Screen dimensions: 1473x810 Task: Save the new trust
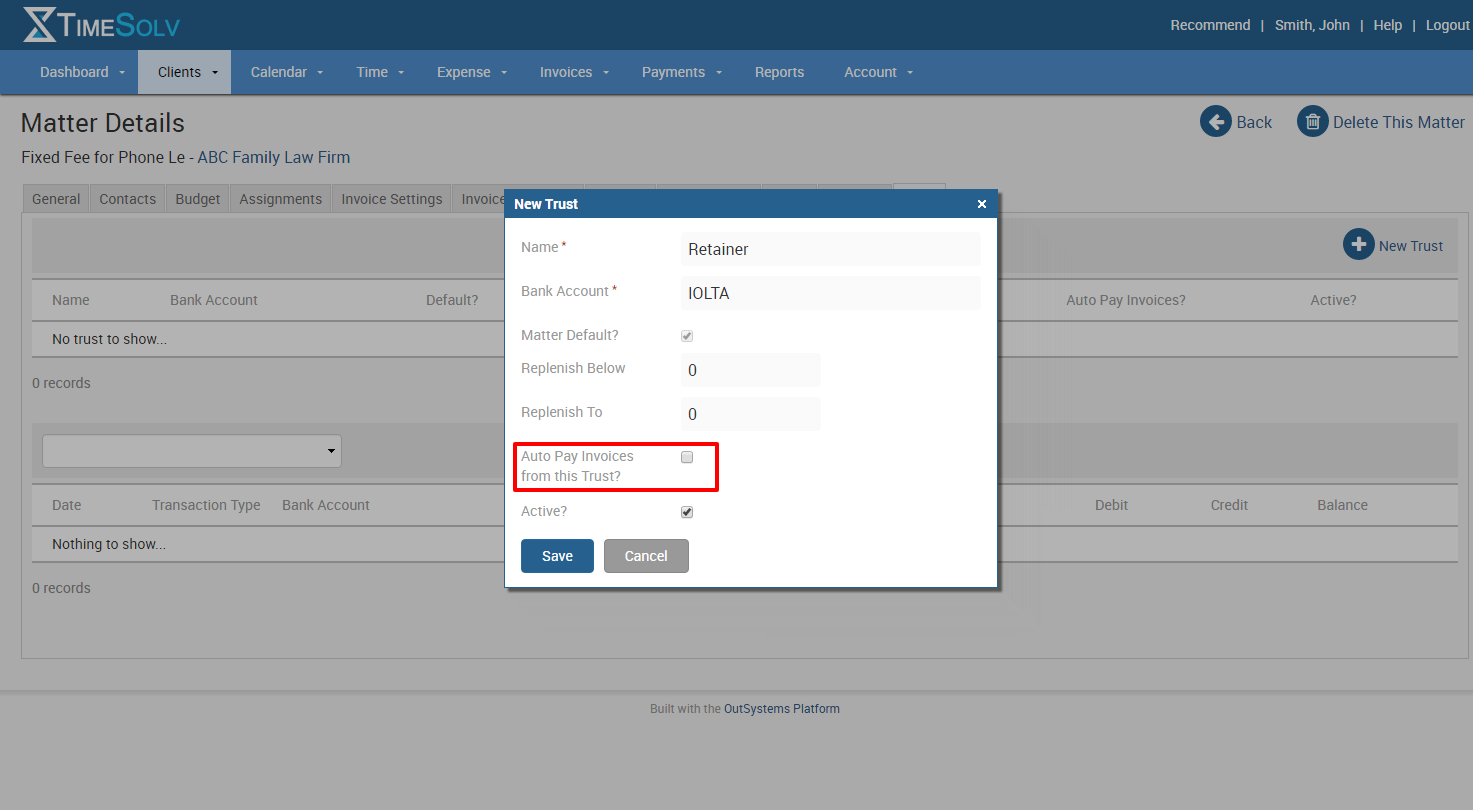[557, 555]
